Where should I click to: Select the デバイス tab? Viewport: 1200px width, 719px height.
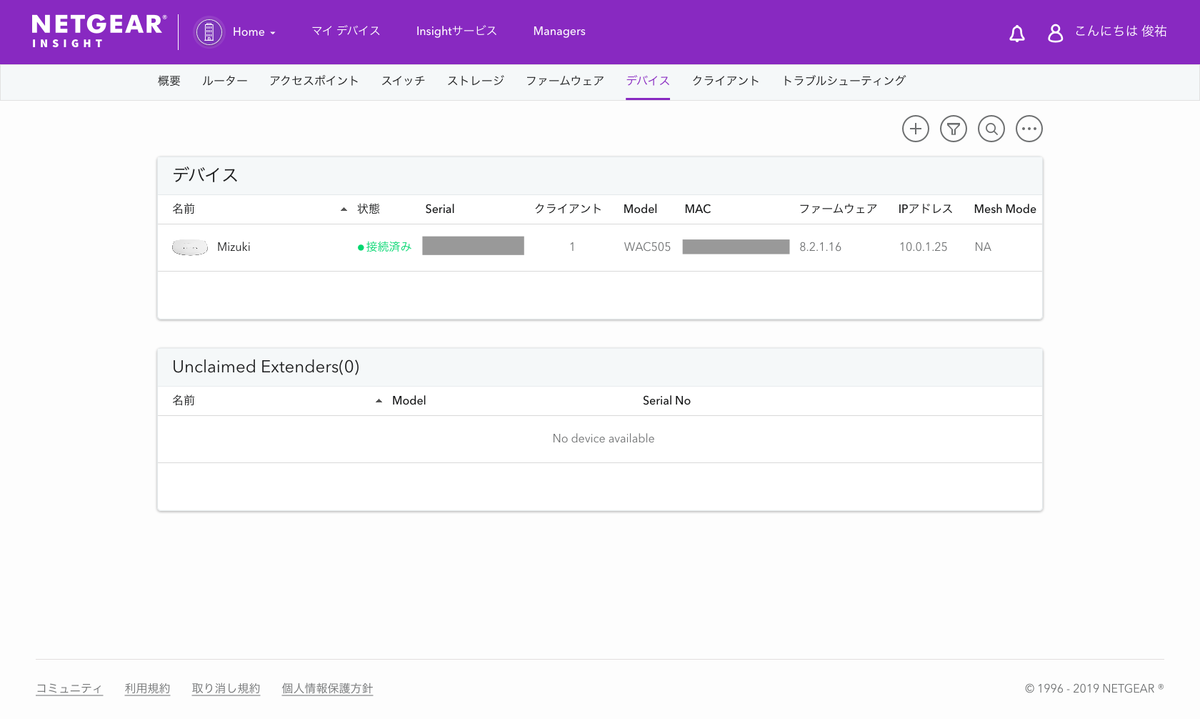648,81
